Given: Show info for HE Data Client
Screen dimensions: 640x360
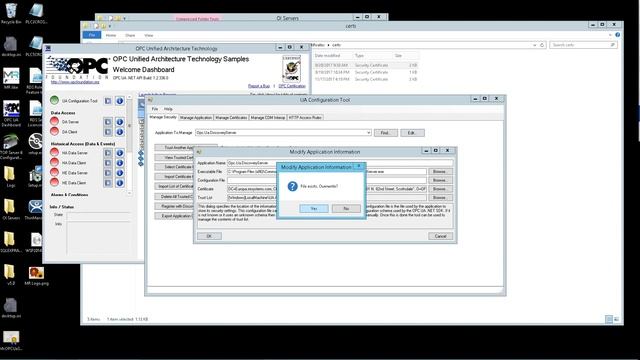Looking at the screenshot, I should pyautogui.click(x=120, y=183).
